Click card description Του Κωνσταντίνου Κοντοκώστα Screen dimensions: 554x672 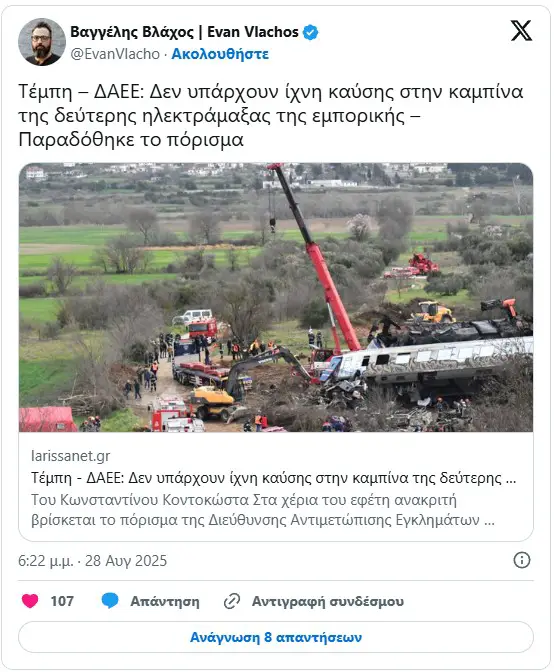[263, 510]
